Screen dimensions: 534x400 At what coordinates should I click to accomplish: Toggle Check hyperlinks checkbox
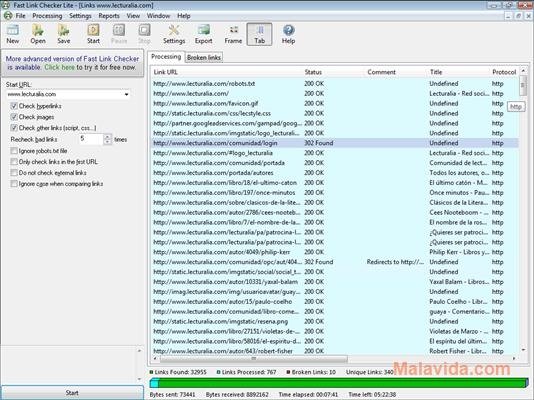click(14, 106)
